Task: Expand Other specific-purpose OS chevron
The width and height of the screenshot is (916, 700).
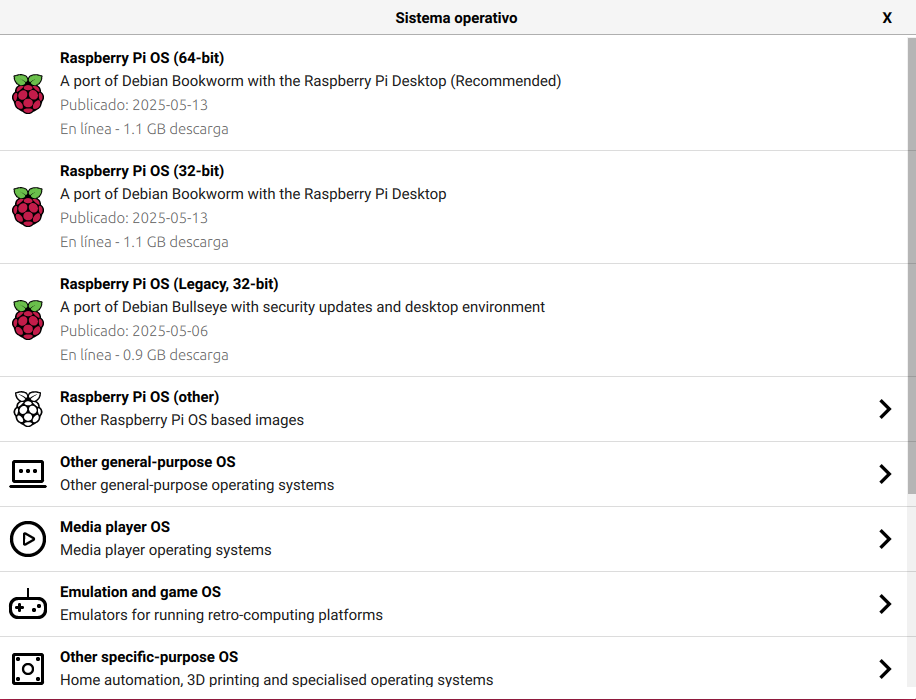Action: [x=885, y=669]
